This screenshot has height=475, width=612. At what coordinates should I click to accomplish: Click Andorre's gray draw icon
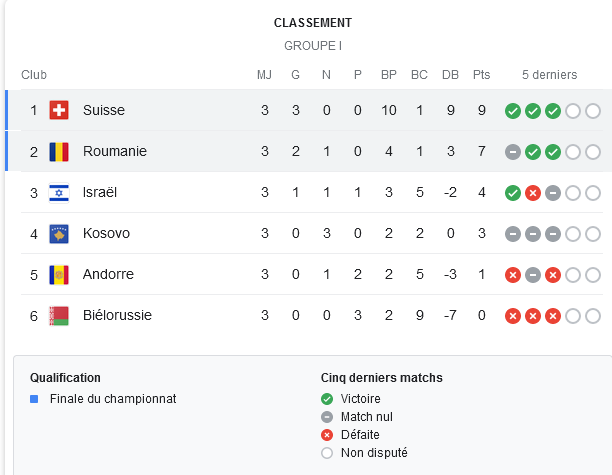point(533,275)
